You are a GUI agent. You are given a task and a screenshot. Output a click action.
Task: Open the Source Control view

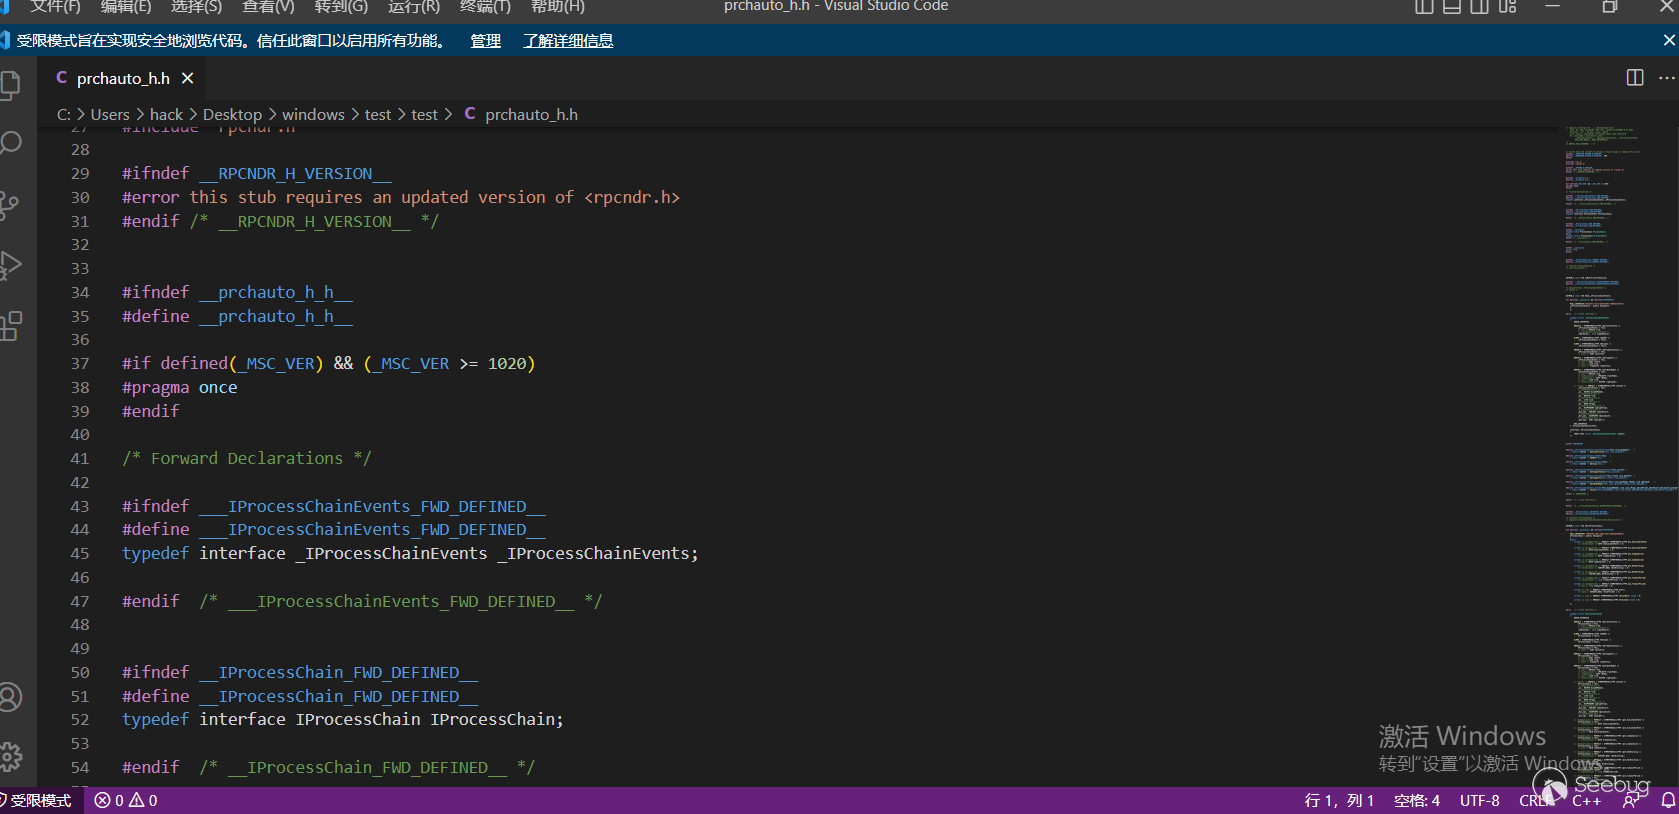10,205
